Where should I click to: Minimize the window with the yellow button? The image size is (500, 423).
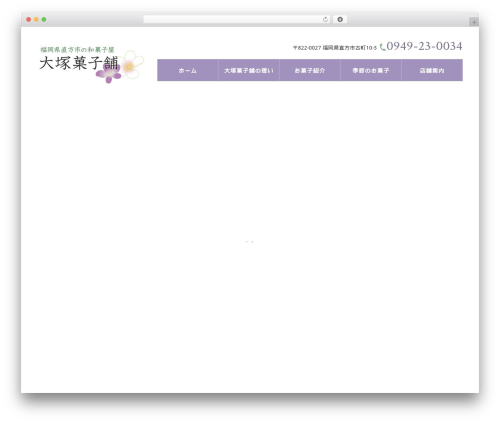(x=36, y=20)
